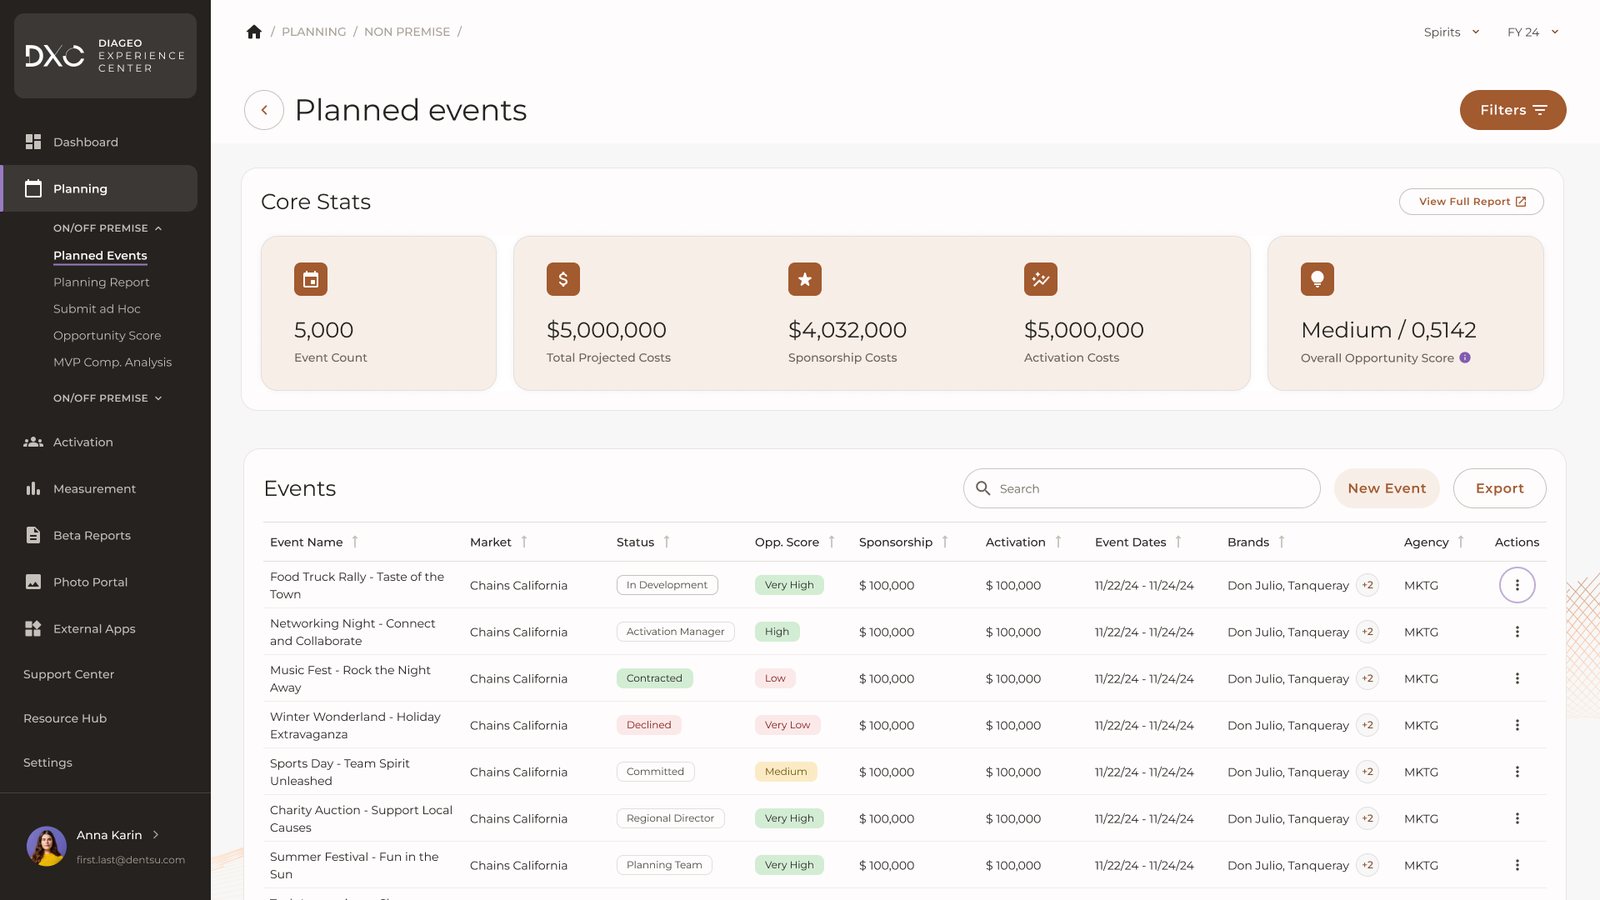The image size is (1600, 900).
Task: Sort table by Activation column
Action: [x=1058, y=542]
